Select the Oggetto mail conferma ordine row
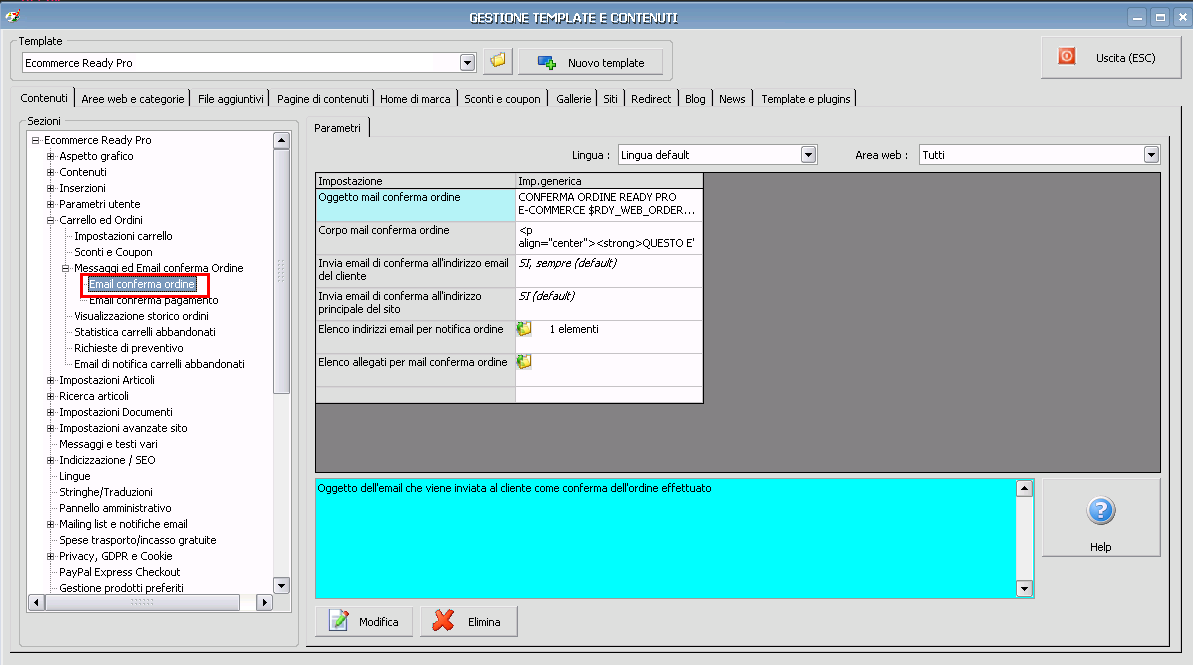Image resolution: width=1193 pixels, height=665 pixels. click(509, 205)
